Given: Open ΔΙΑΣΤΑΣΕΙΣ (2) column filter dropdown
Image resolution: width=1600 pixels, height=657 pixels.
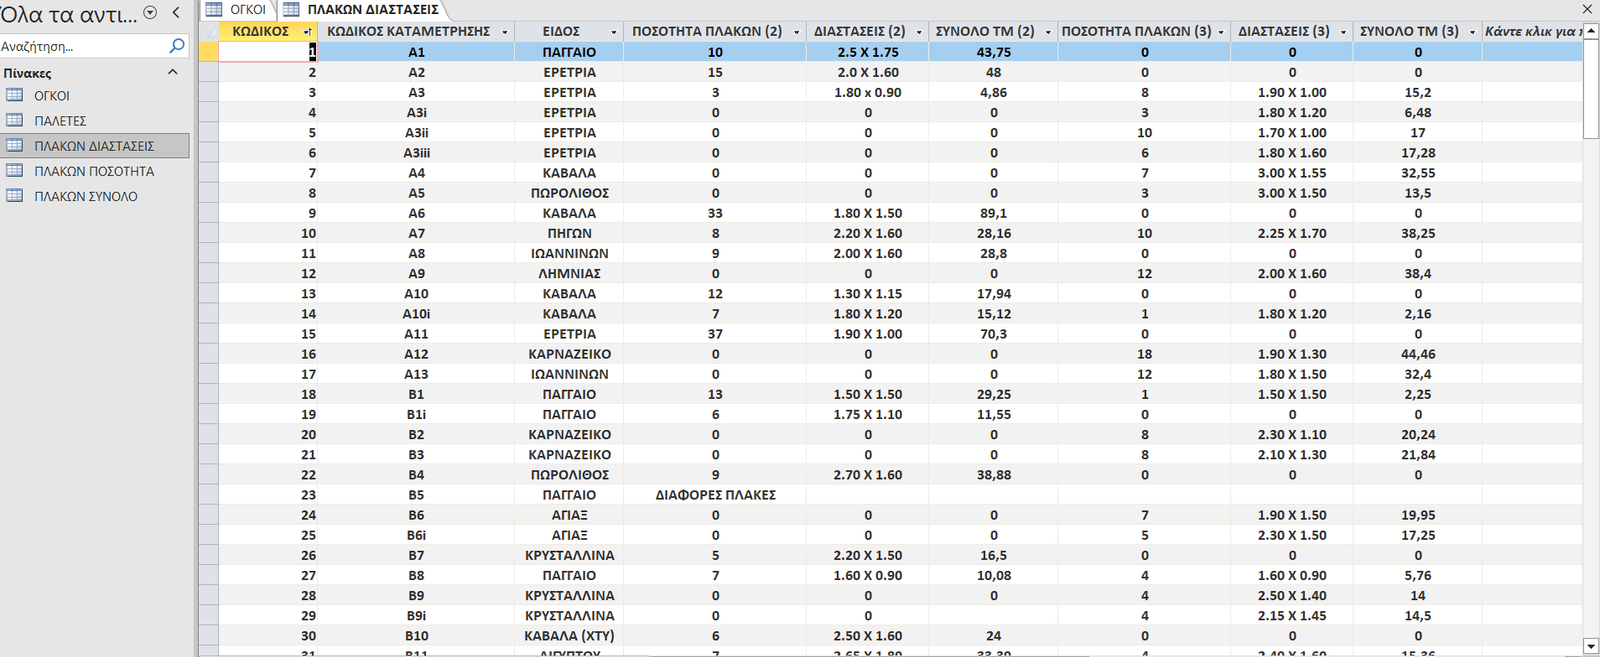Looking at the screenshot, I should (919, 32).
